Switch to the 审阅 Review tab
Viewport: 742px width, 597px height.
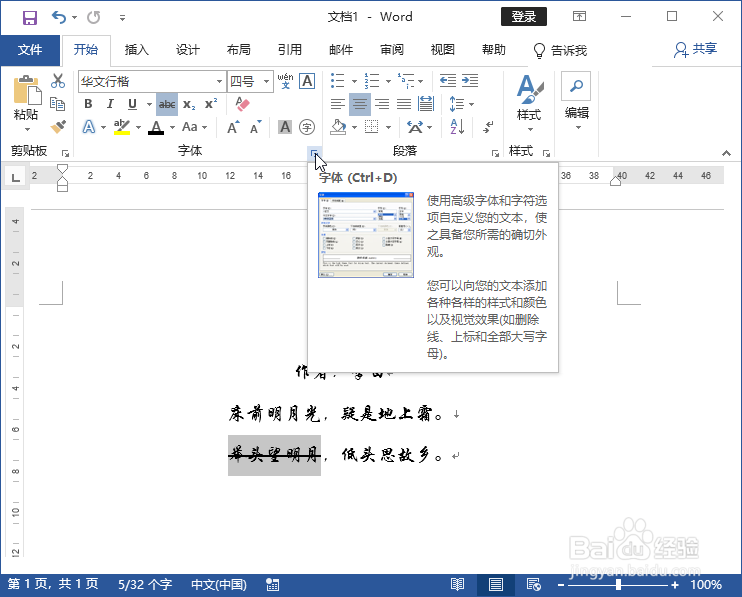pos(392,50)
